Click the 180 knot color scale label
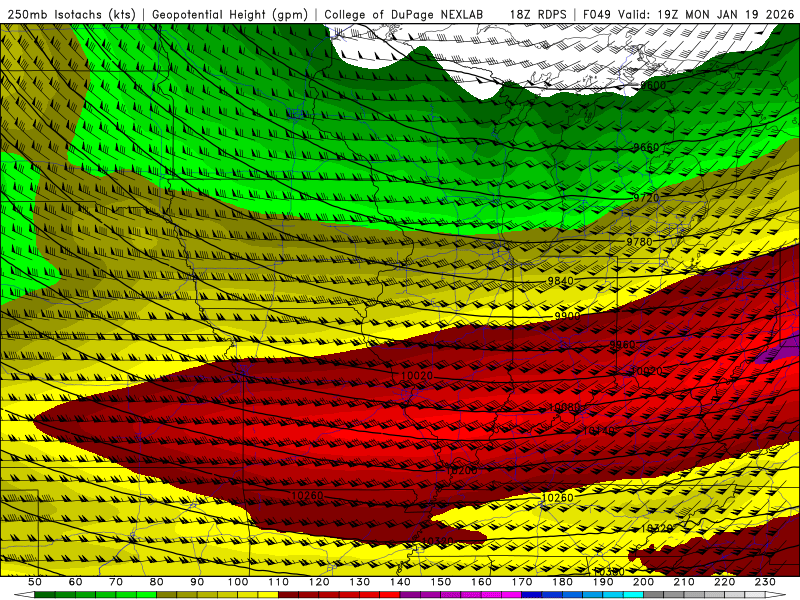Screen dimensions: 800x600 (563, 582)
